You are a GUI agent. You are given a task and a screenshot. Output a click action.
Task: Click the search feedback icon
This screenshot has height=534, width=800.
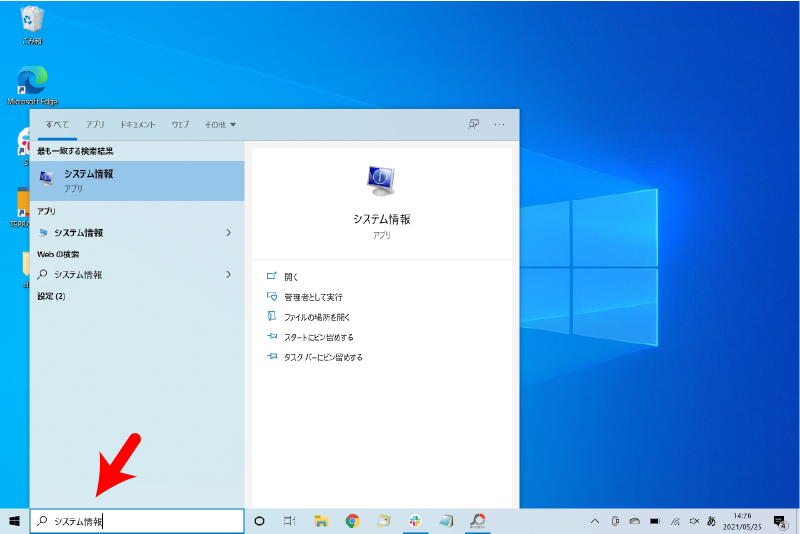click(474, 124)
